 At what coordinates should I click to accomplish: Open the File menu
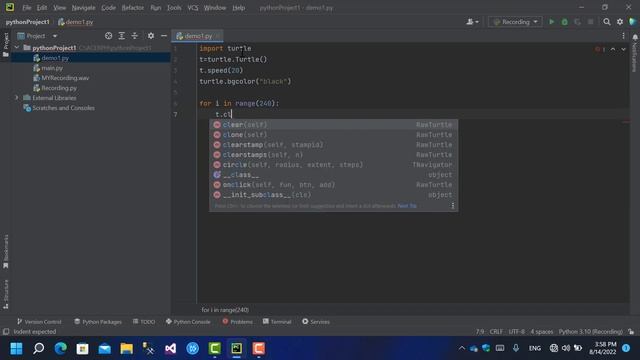click(x=27, y=8)
